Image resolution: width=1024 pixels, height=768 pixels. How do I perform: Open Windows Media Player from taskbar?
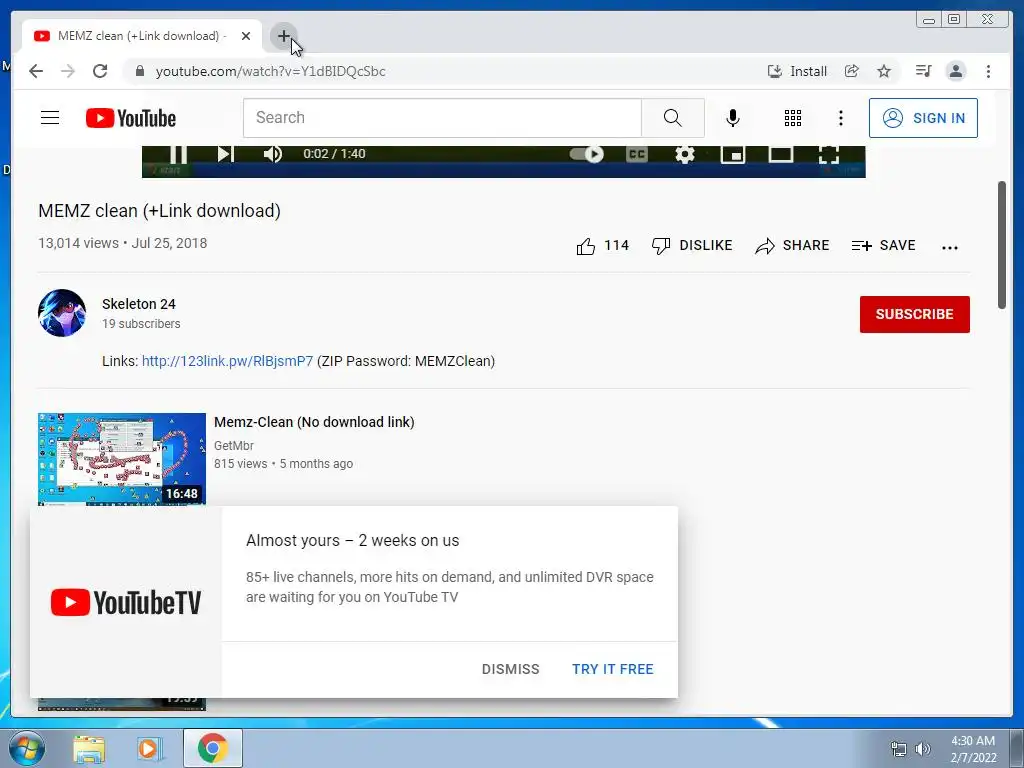pyautogui.click(x=149, y=748)
